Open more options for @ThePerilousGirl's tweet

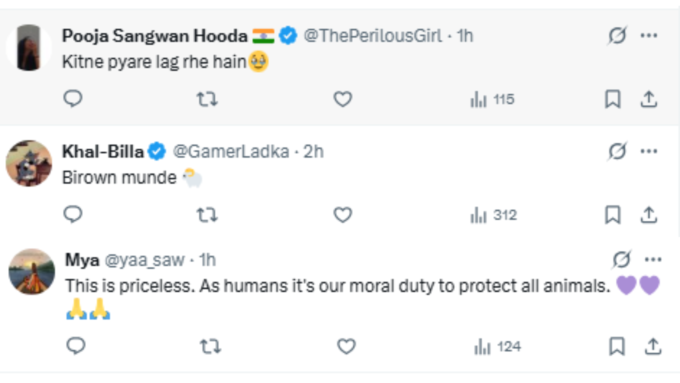[649, 36]
